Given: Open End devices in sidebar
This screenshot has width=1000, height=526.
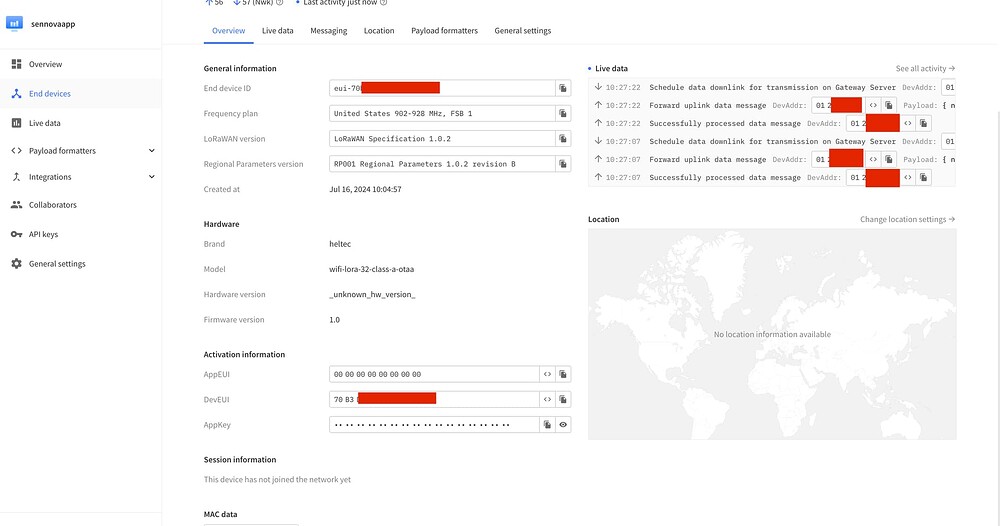Looking at the screenshot, I should click(50, 94).
